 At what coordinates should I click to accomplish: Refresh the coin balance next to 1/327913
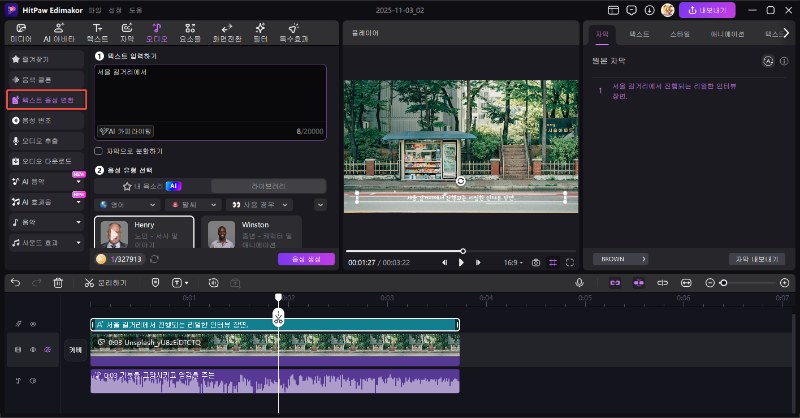click(x=155, y=259)
